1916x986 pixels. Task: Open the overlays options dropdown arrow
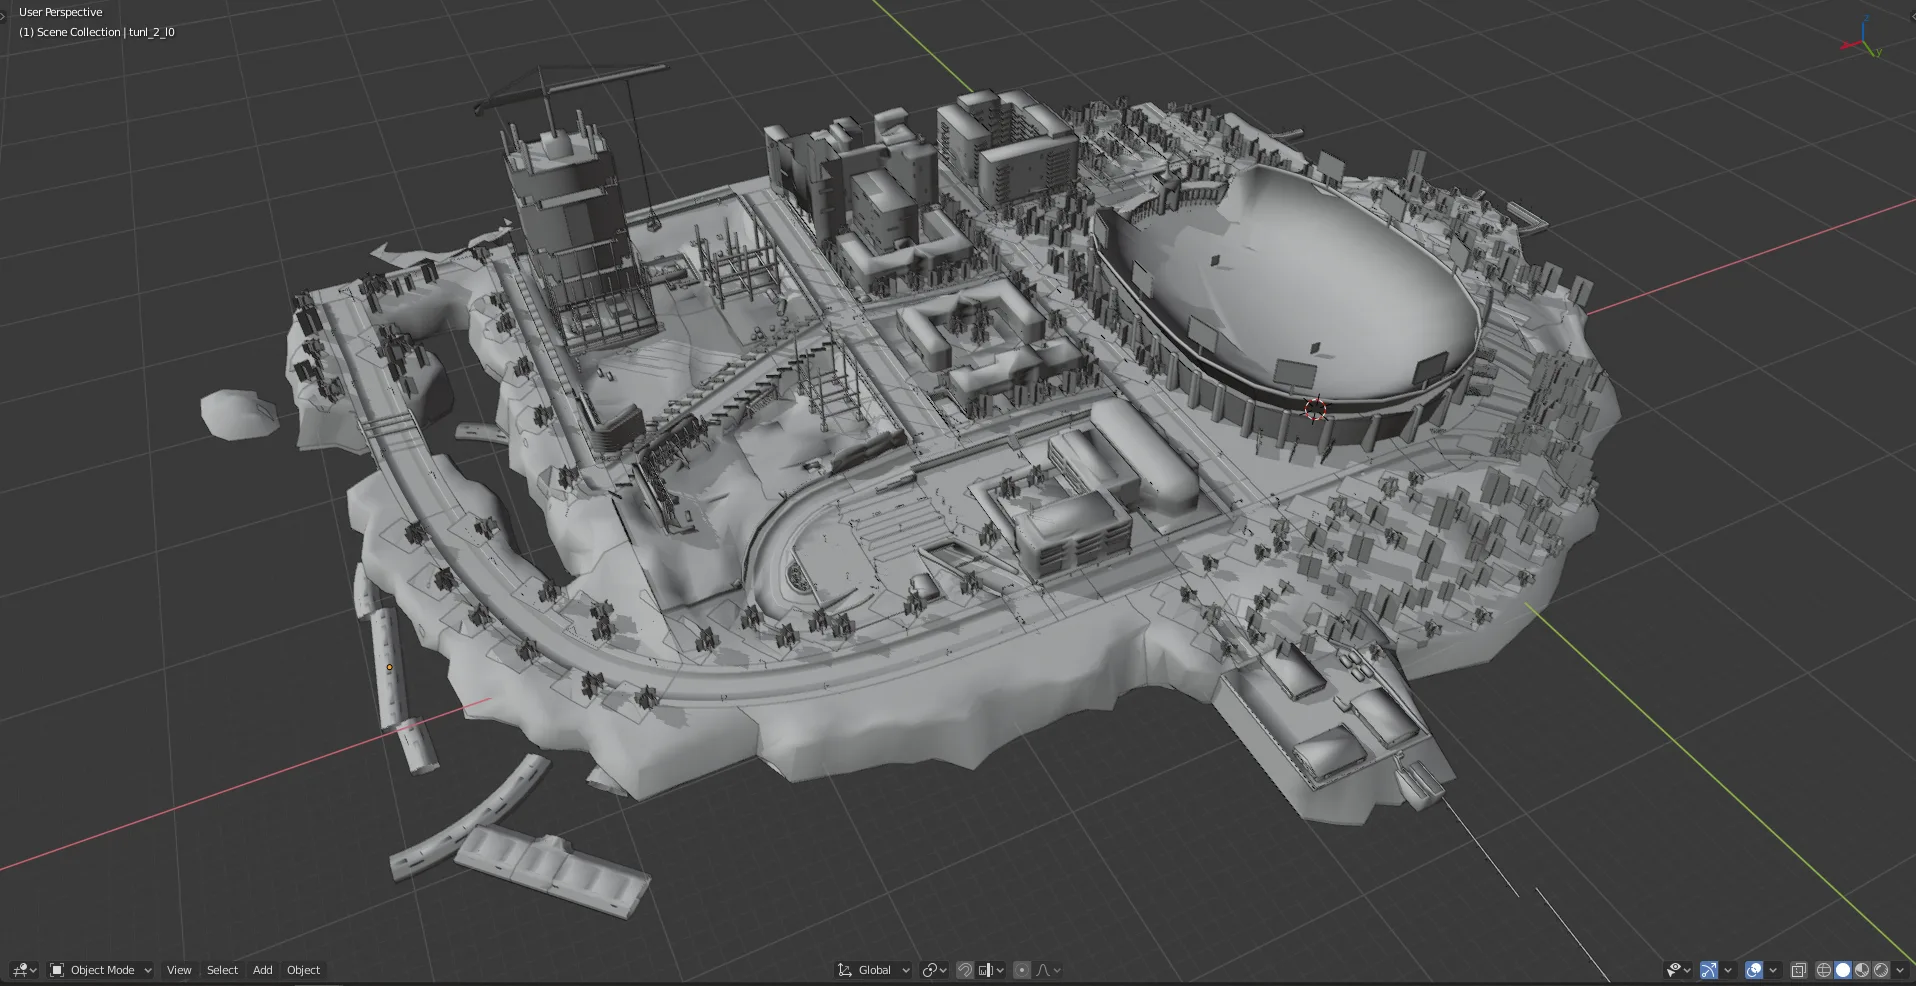[1773, 970]
